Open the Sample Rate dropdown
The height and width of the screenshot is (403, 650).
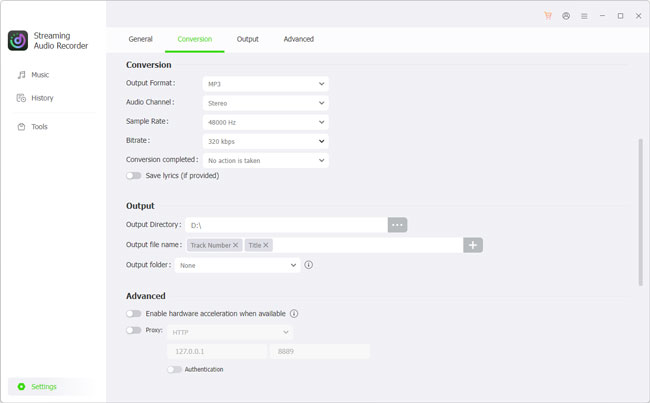266,122
